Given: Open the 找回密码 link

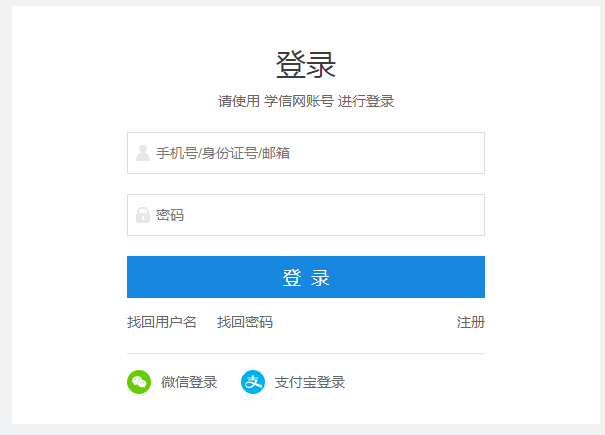Looking at the screenshot, I should click(245, 322).
